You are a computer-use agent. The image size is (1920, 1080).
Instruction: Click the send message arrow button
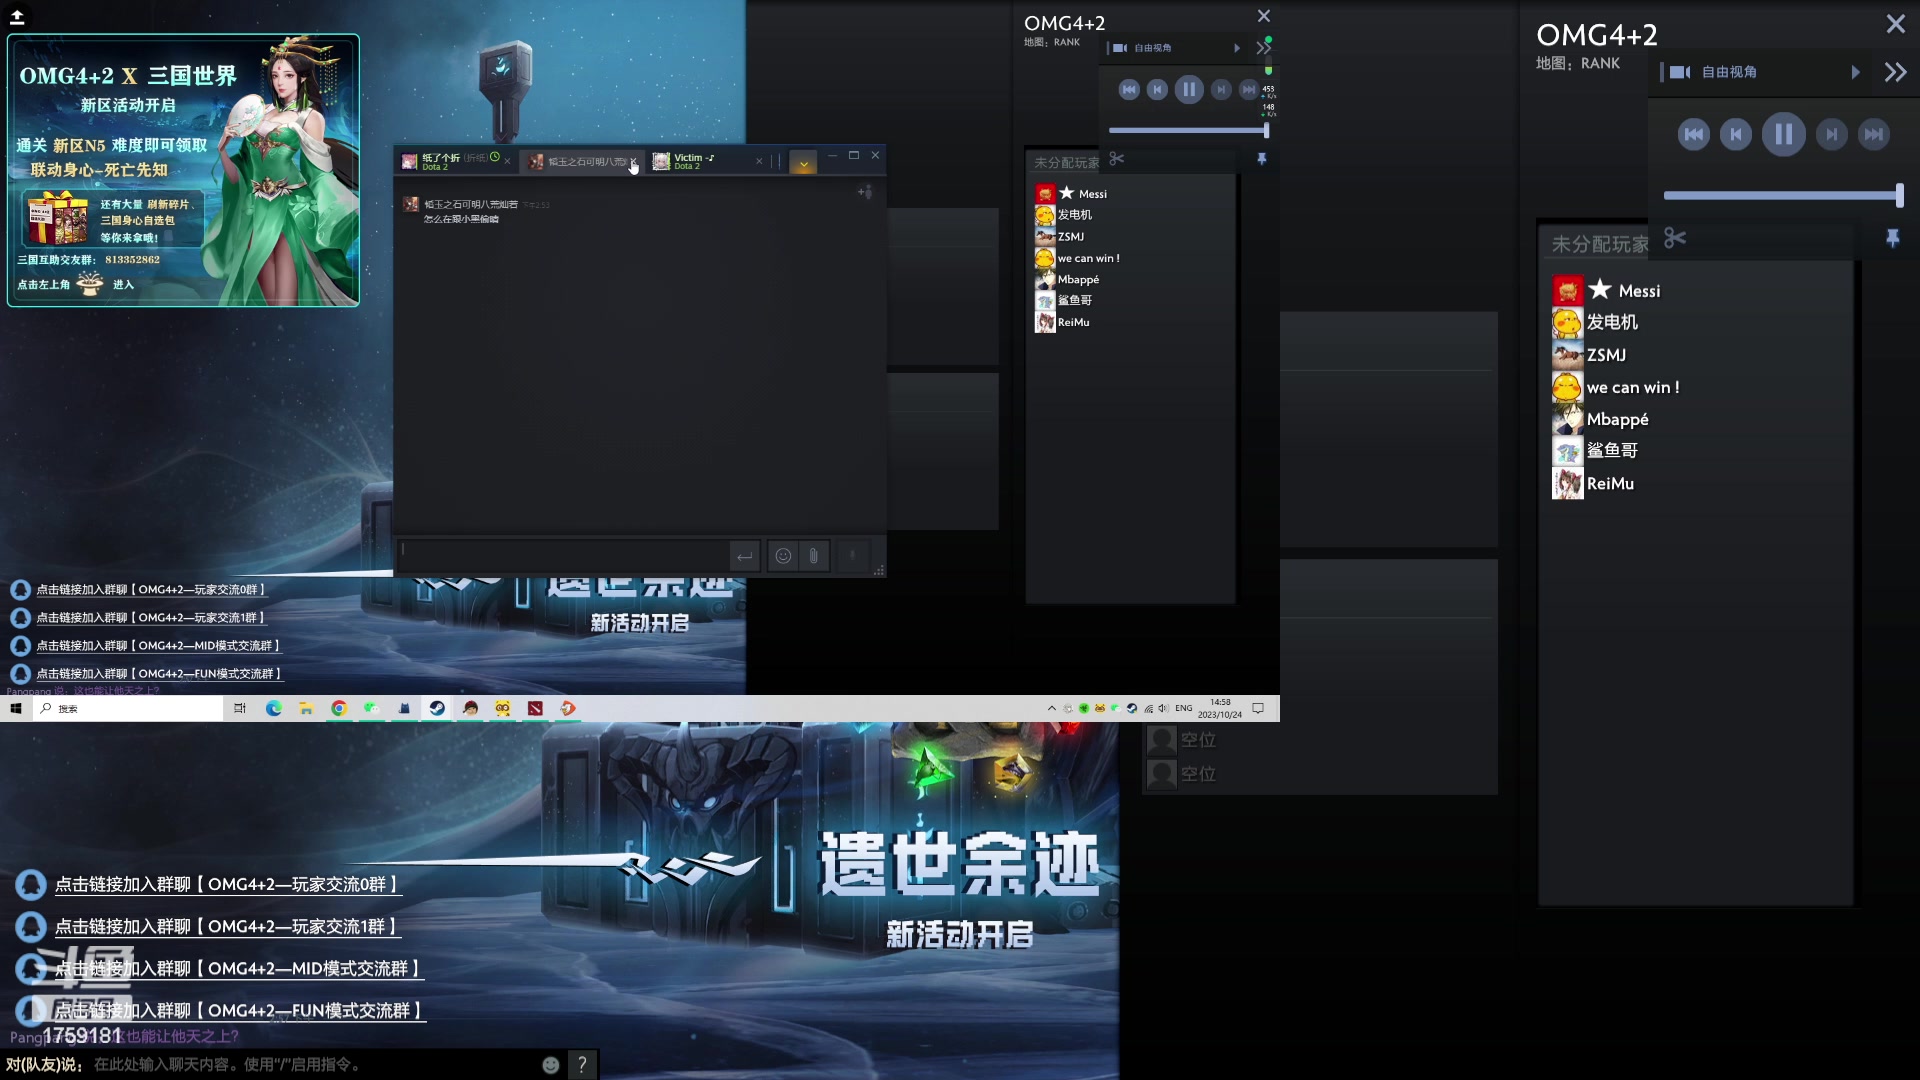pos(744,556)
